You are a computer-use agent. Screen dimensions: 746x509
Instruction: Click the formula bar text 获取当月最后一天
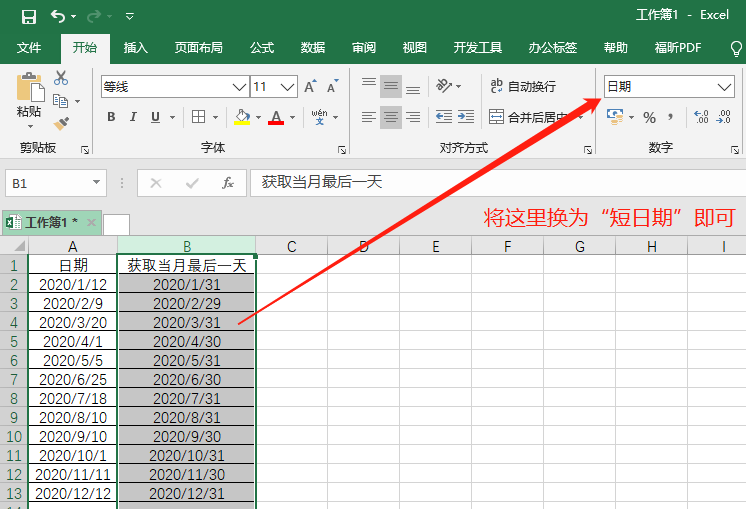click(x=322, y=182)
